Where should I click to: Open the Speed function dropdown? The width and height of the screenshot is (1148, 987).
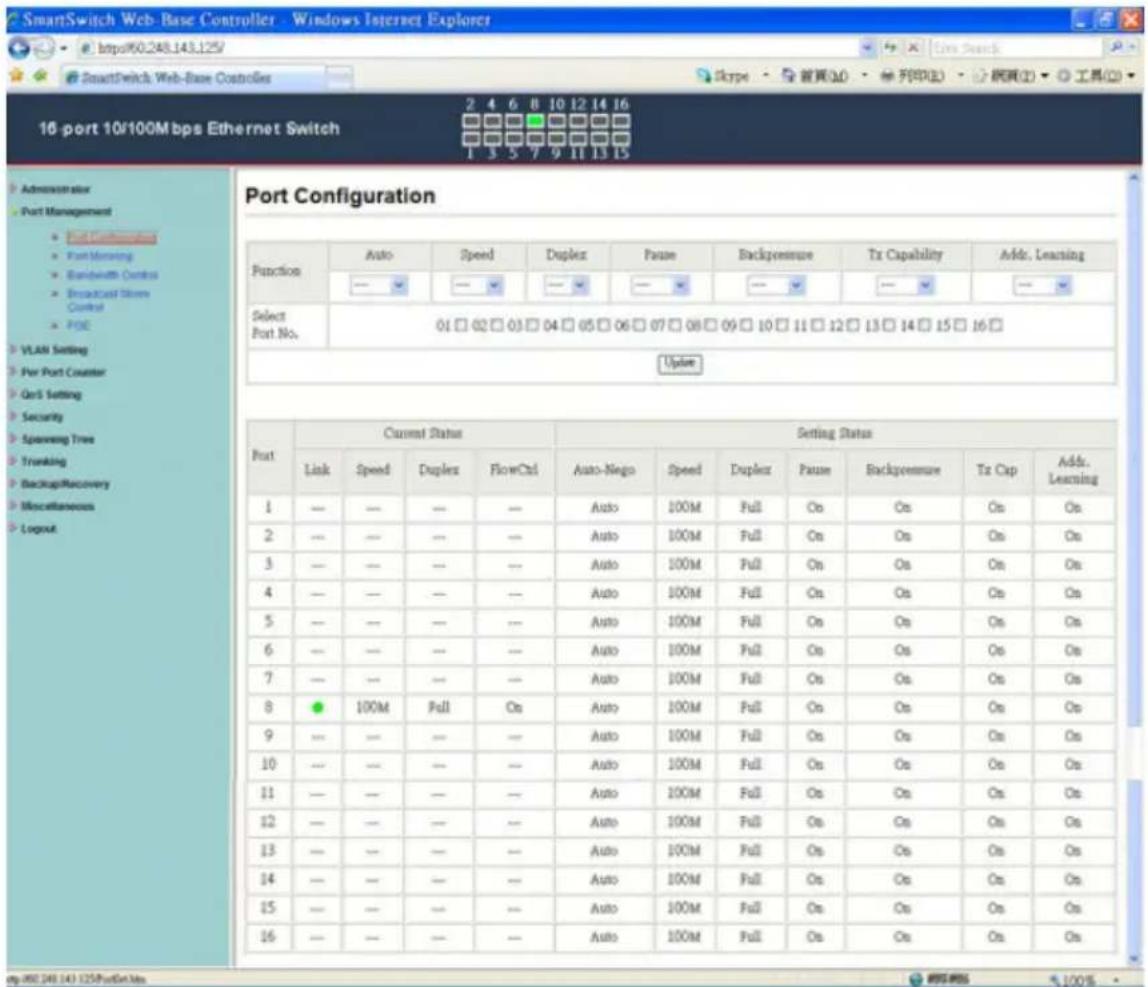pyautogui.click(x=477, y=286)
